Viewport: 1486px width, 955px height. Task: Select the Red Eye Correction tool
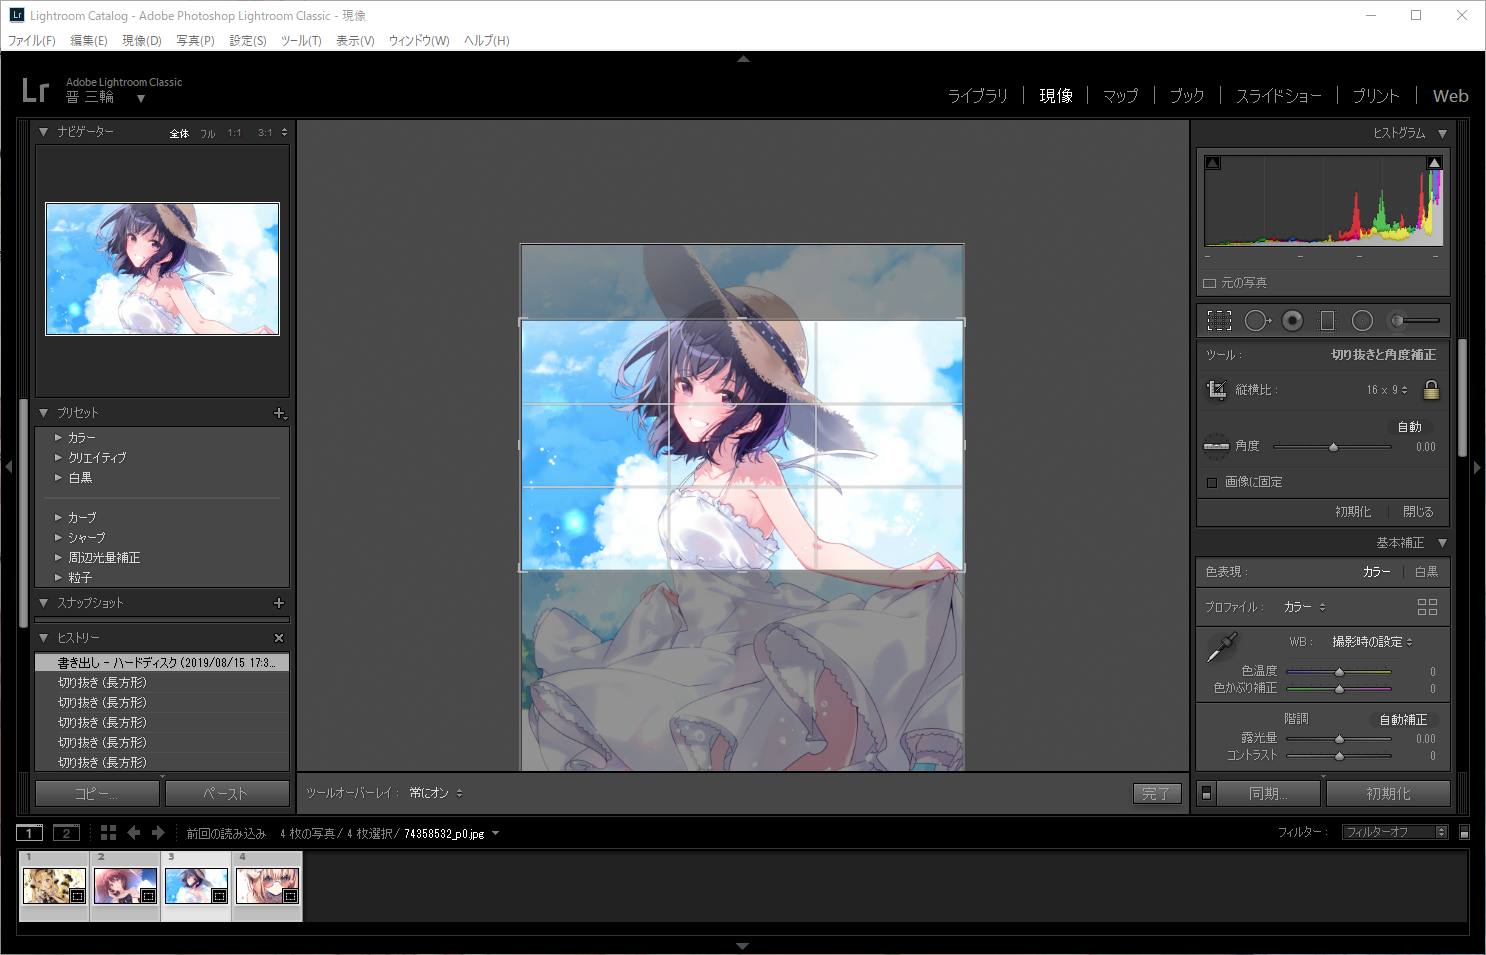(x=1293, y=320)
